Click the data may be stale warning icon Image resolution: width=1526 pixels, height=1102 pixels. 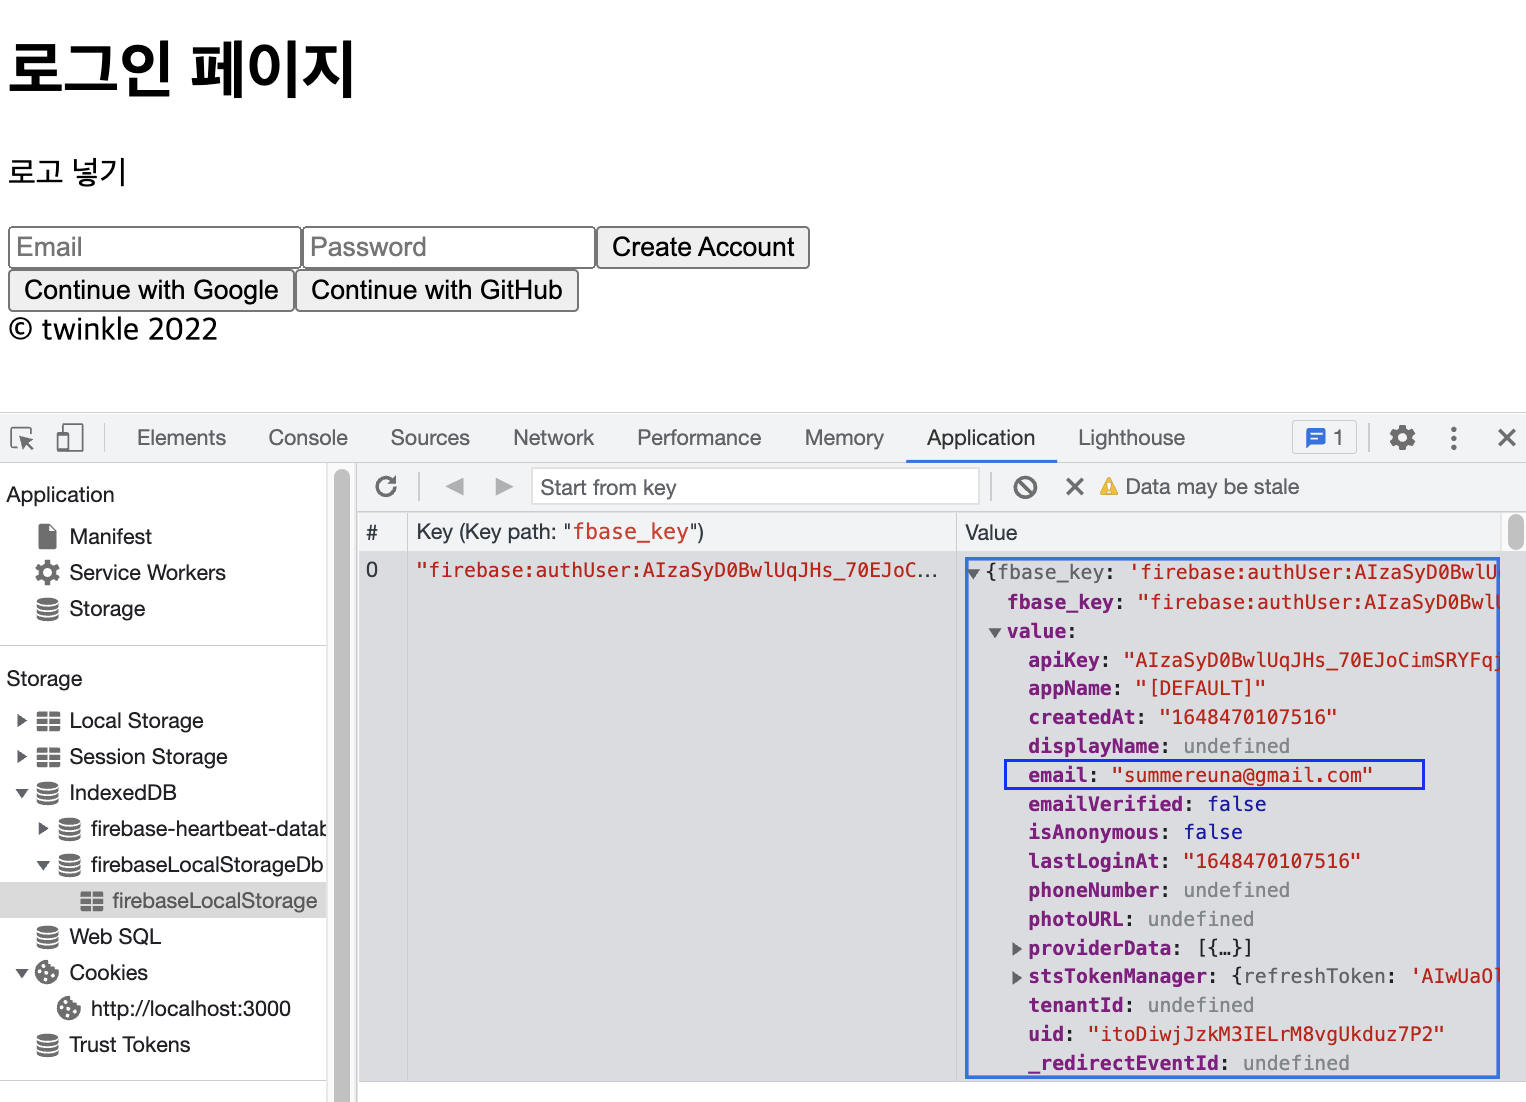coord(1108,487)
